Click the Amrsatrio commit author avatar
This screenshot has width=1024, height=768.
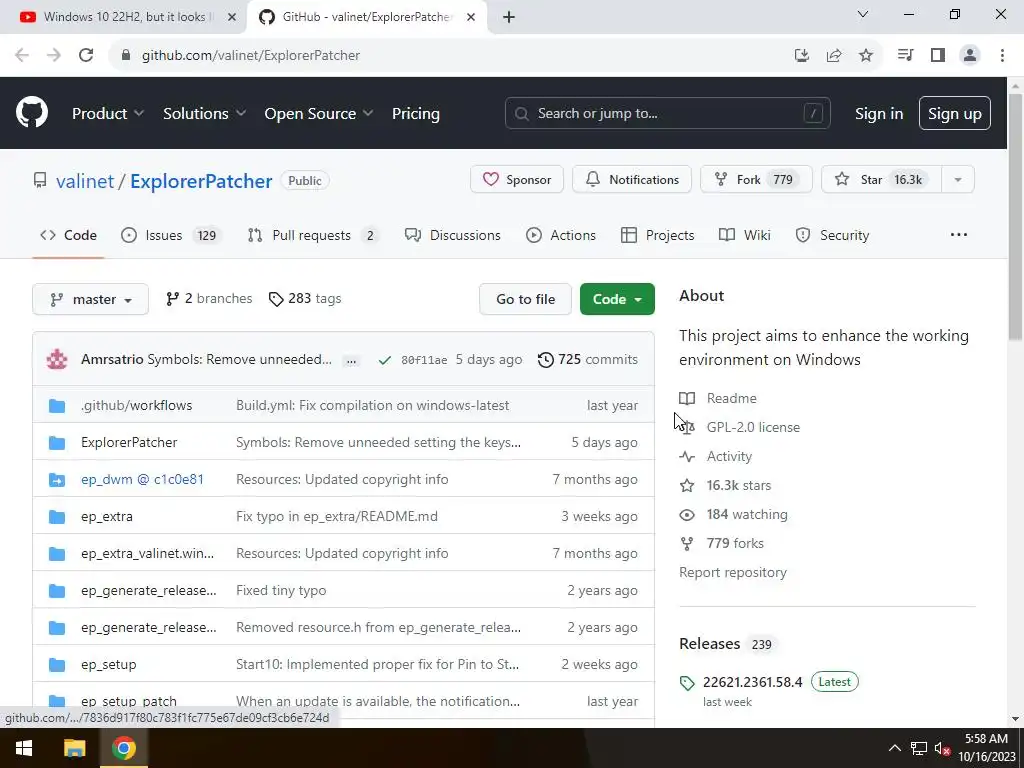click(57, 359)
